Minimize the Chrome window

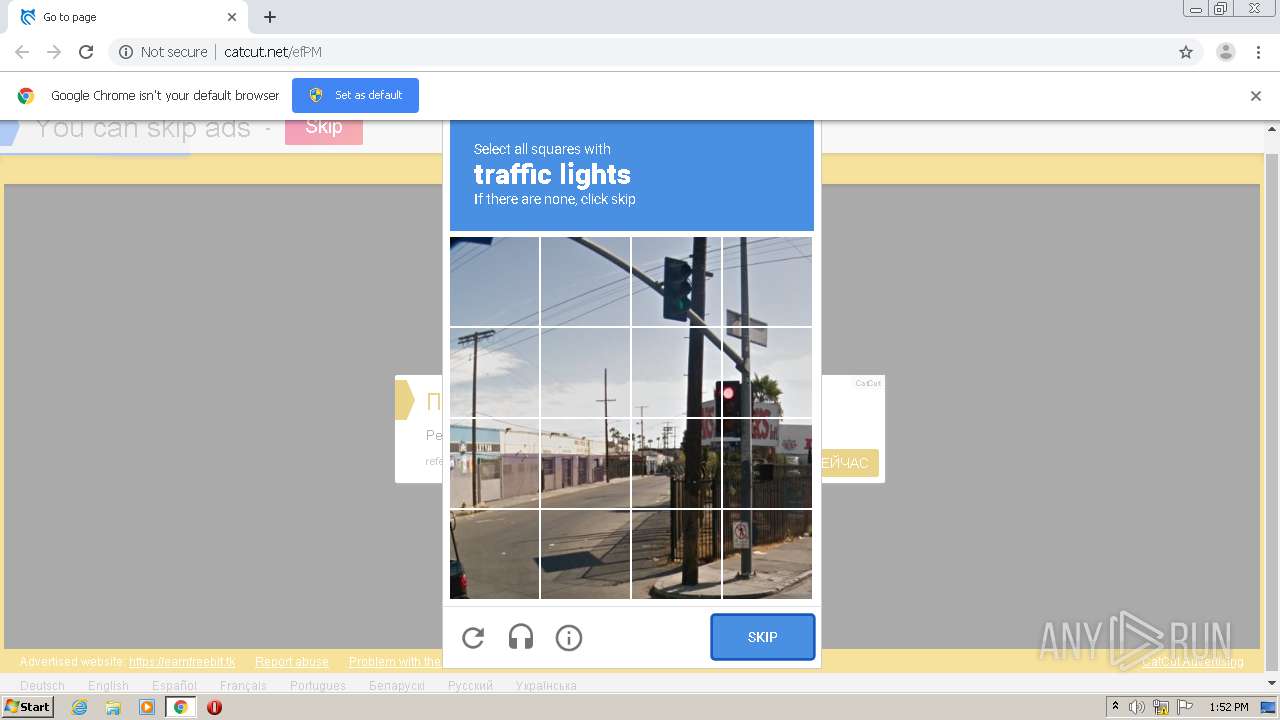coord(1195,8)
